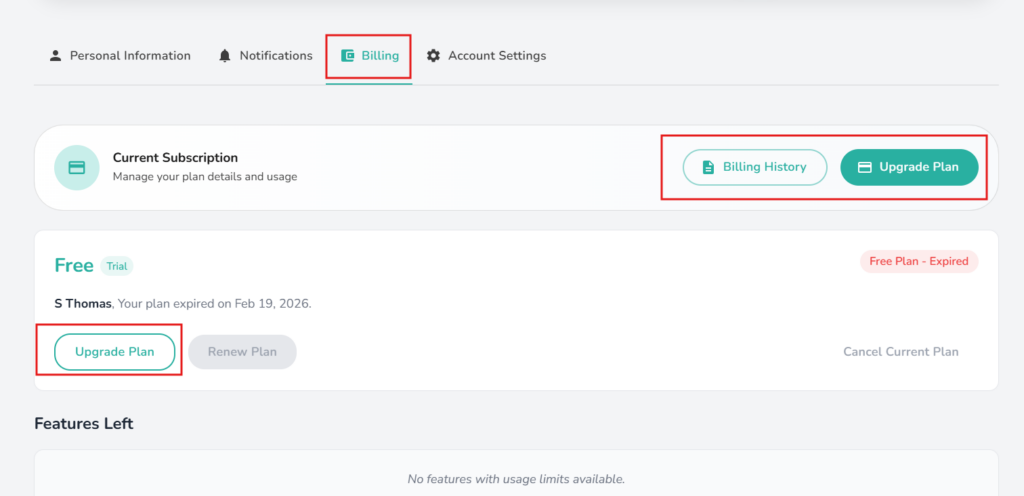Image resolution: width=1024 pixels, height=496 pixels.
Task: Select the Billing tab label
Action: coord(380,56)
